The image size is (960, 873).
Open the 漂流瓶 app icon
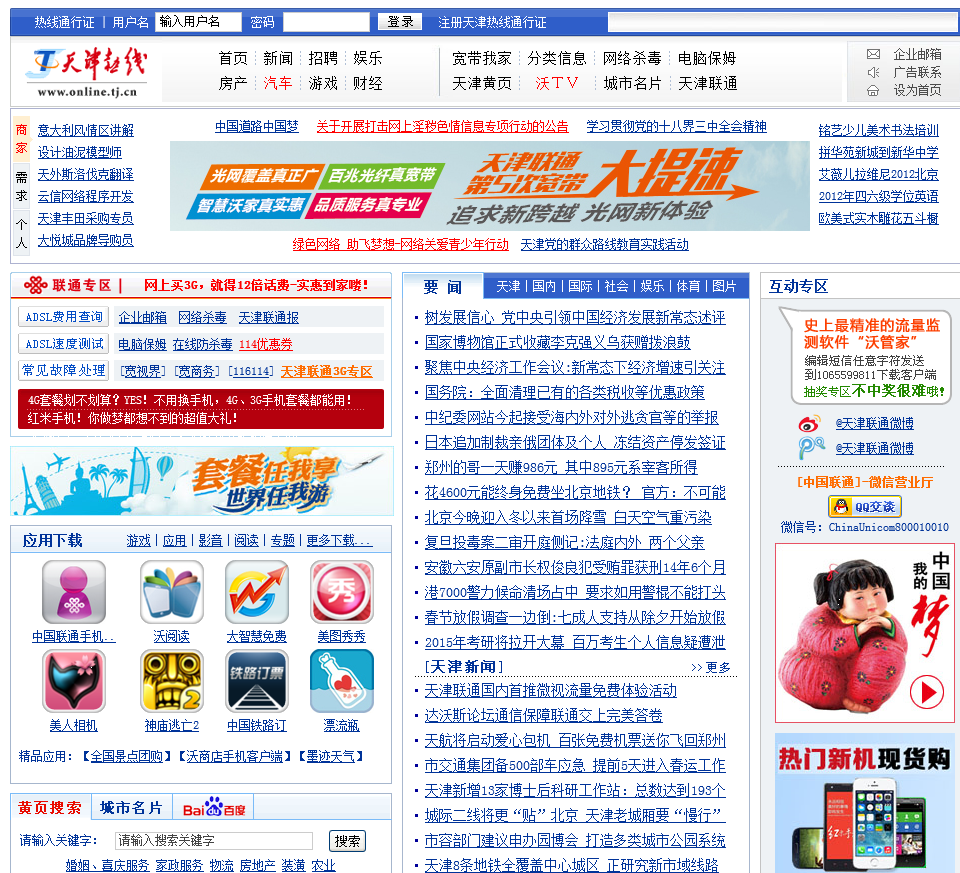[342, 681]
